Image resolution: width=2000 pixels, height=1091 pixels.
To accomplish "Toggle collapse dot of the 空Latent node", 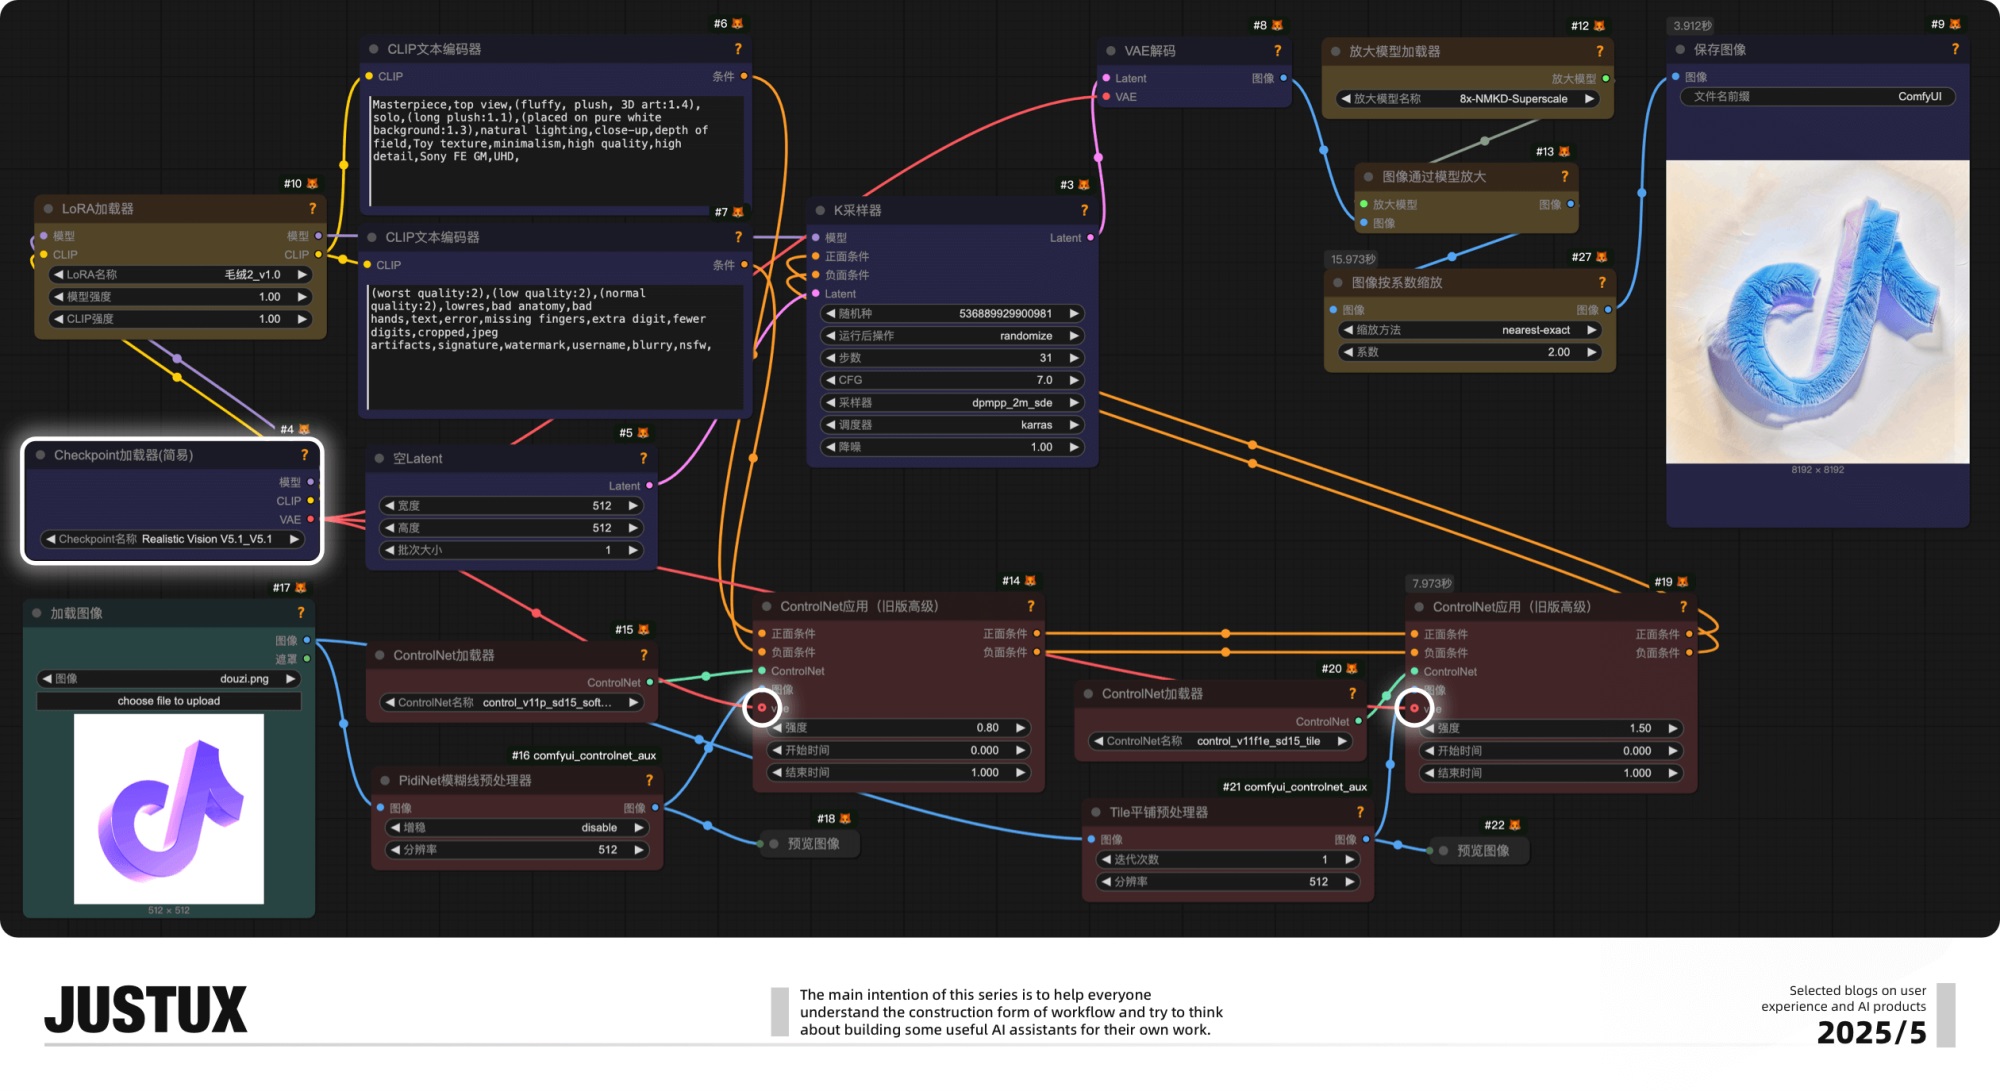I will click(379, 459).
